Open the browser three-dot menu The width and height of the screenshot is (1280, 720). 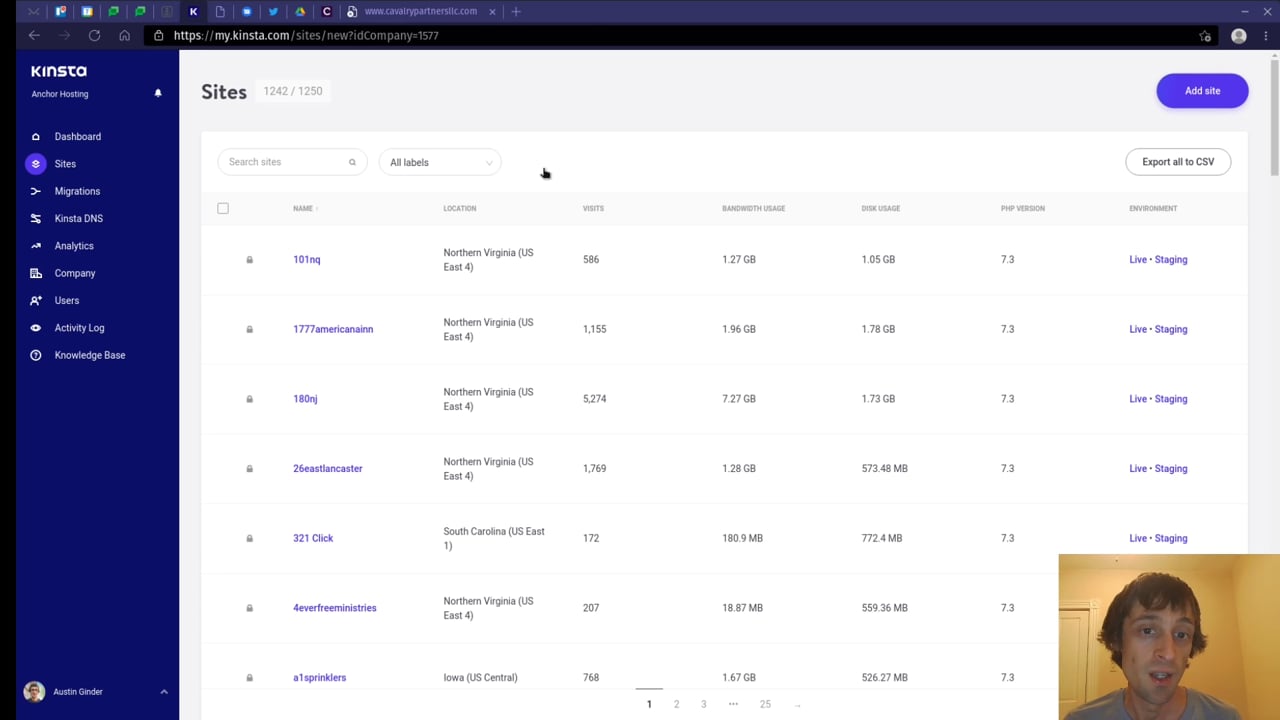pos(1266,36)
